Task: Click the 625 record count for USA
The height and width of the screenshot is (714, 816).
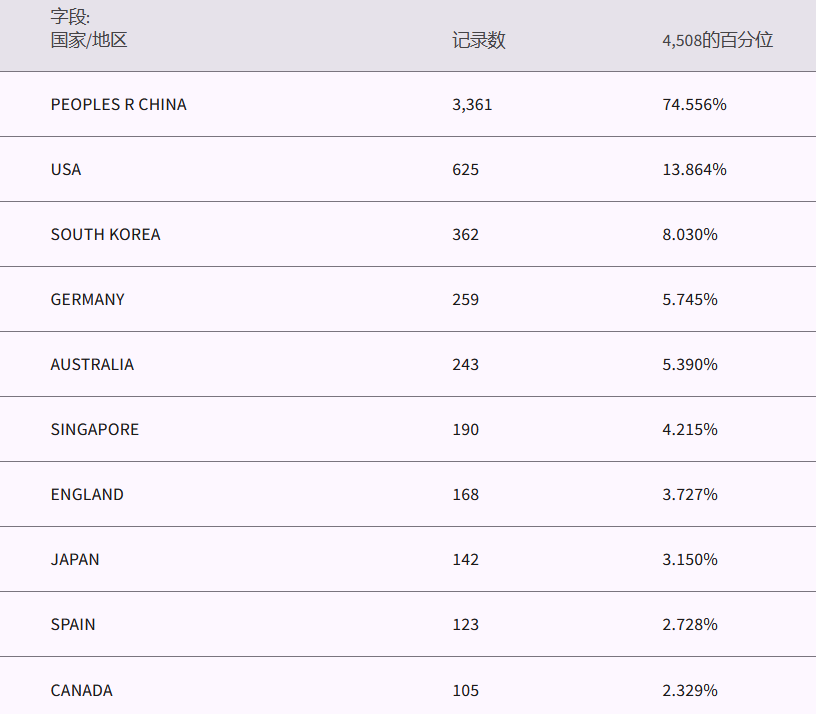Action: pos(465,169)
